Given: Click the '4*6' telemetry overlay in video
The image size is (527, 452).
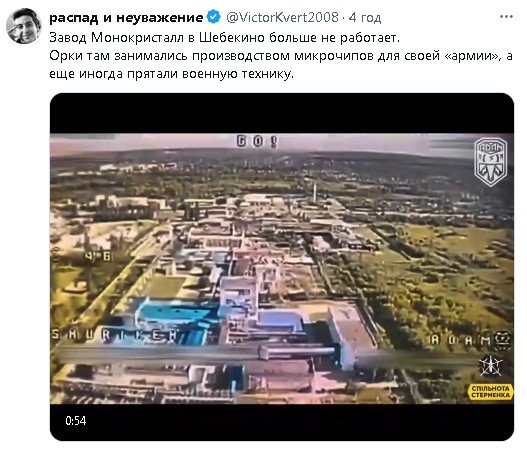Looking at the screenshot, I should [x=97, y=256].
